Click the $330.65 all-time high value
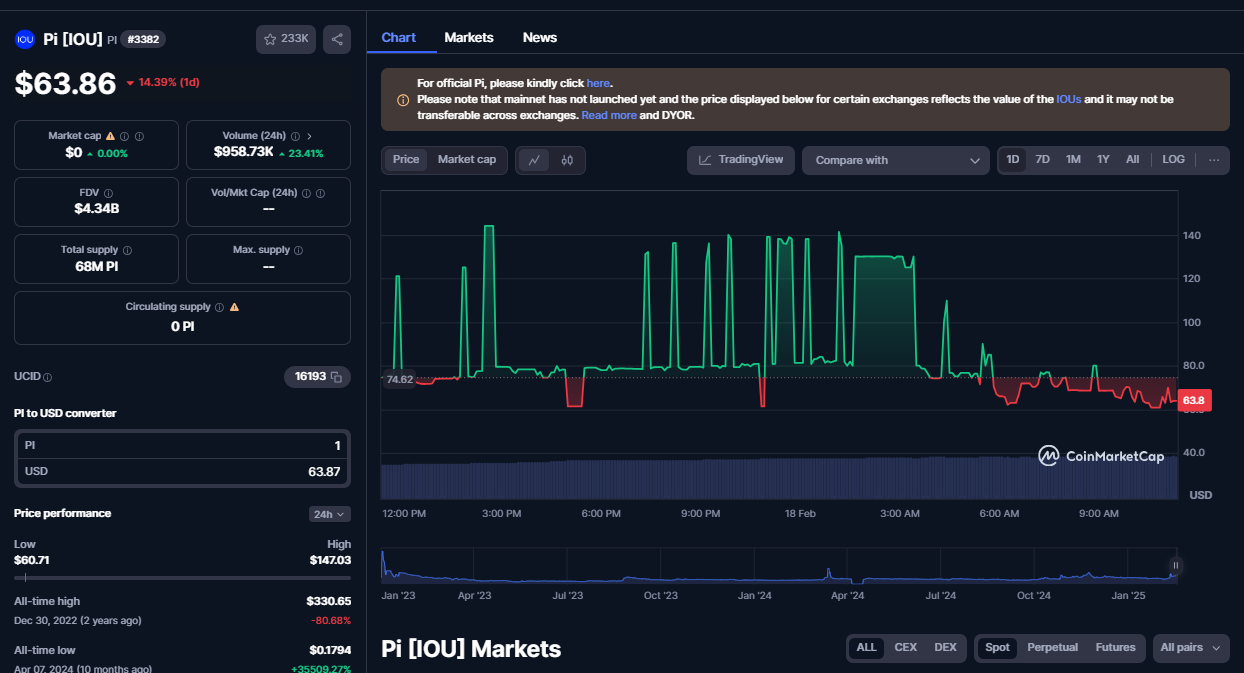Screen dimensions: 1244x673 click(x=329, y=601)
